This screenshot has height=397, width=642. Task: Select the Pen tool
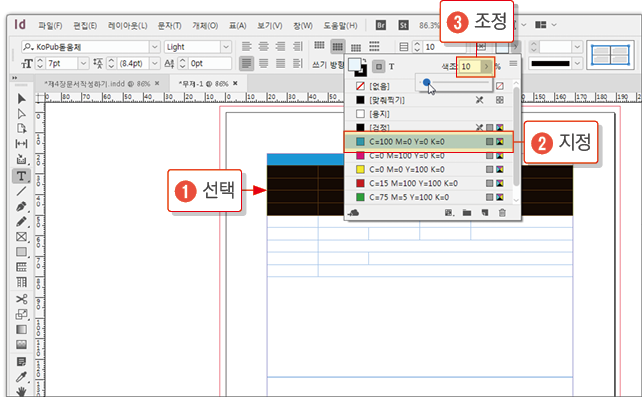(x=21, y=206)
